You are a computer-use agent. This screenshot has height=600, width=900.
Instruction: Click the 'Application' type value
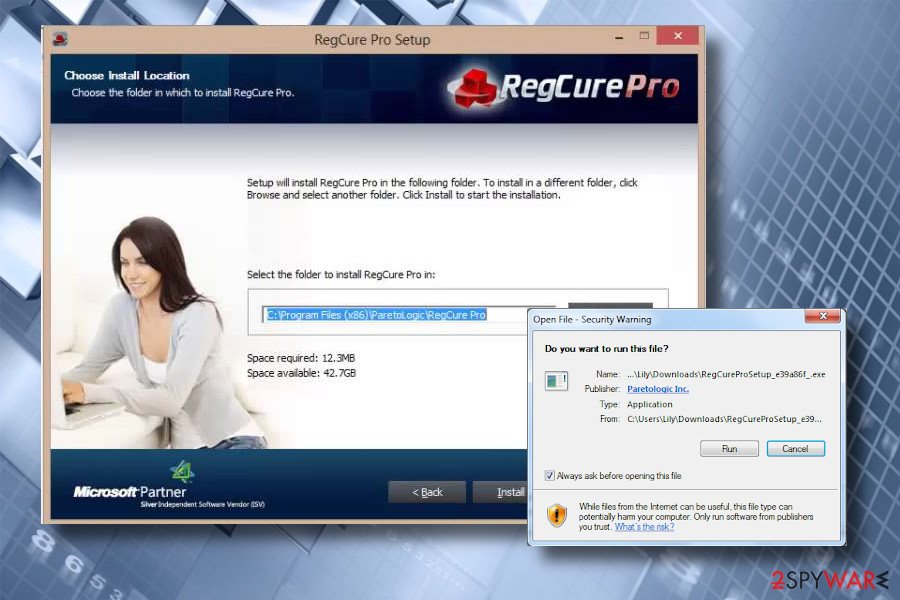pyautogui.click(x=649, y=404)
